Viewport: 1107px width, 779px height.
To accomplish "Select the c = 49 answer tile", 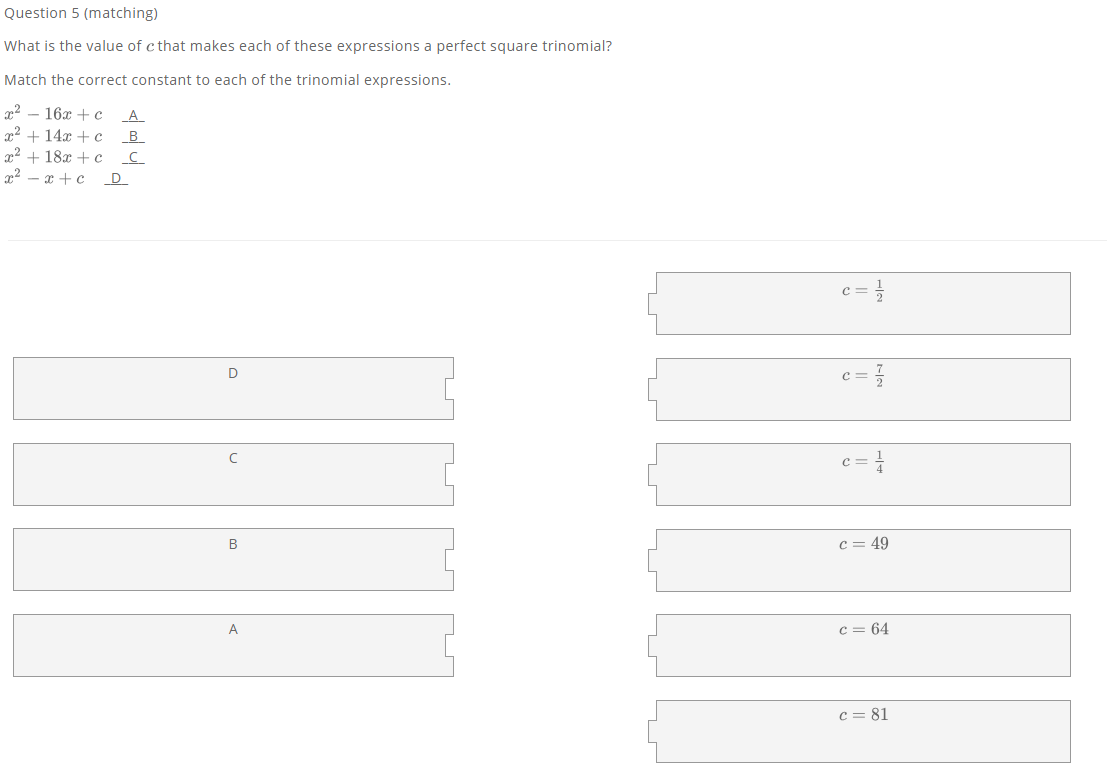I will [862, 559].
